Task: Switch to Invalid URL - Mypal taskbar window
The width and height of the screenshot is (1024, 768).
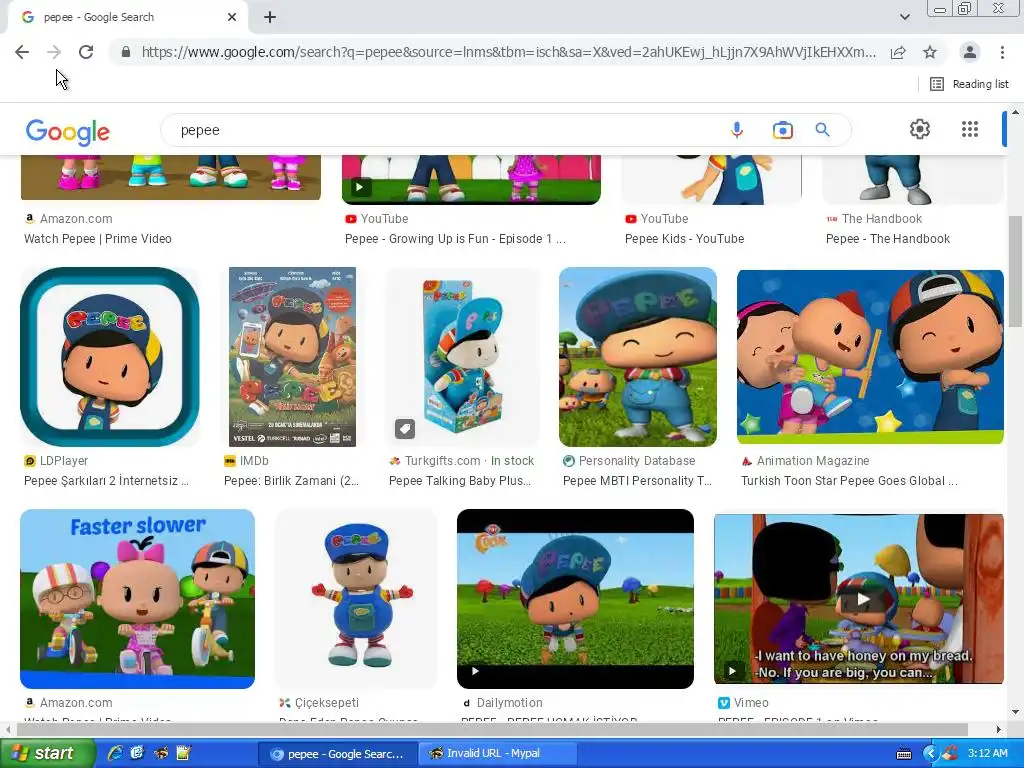Action: pos(498,754)
